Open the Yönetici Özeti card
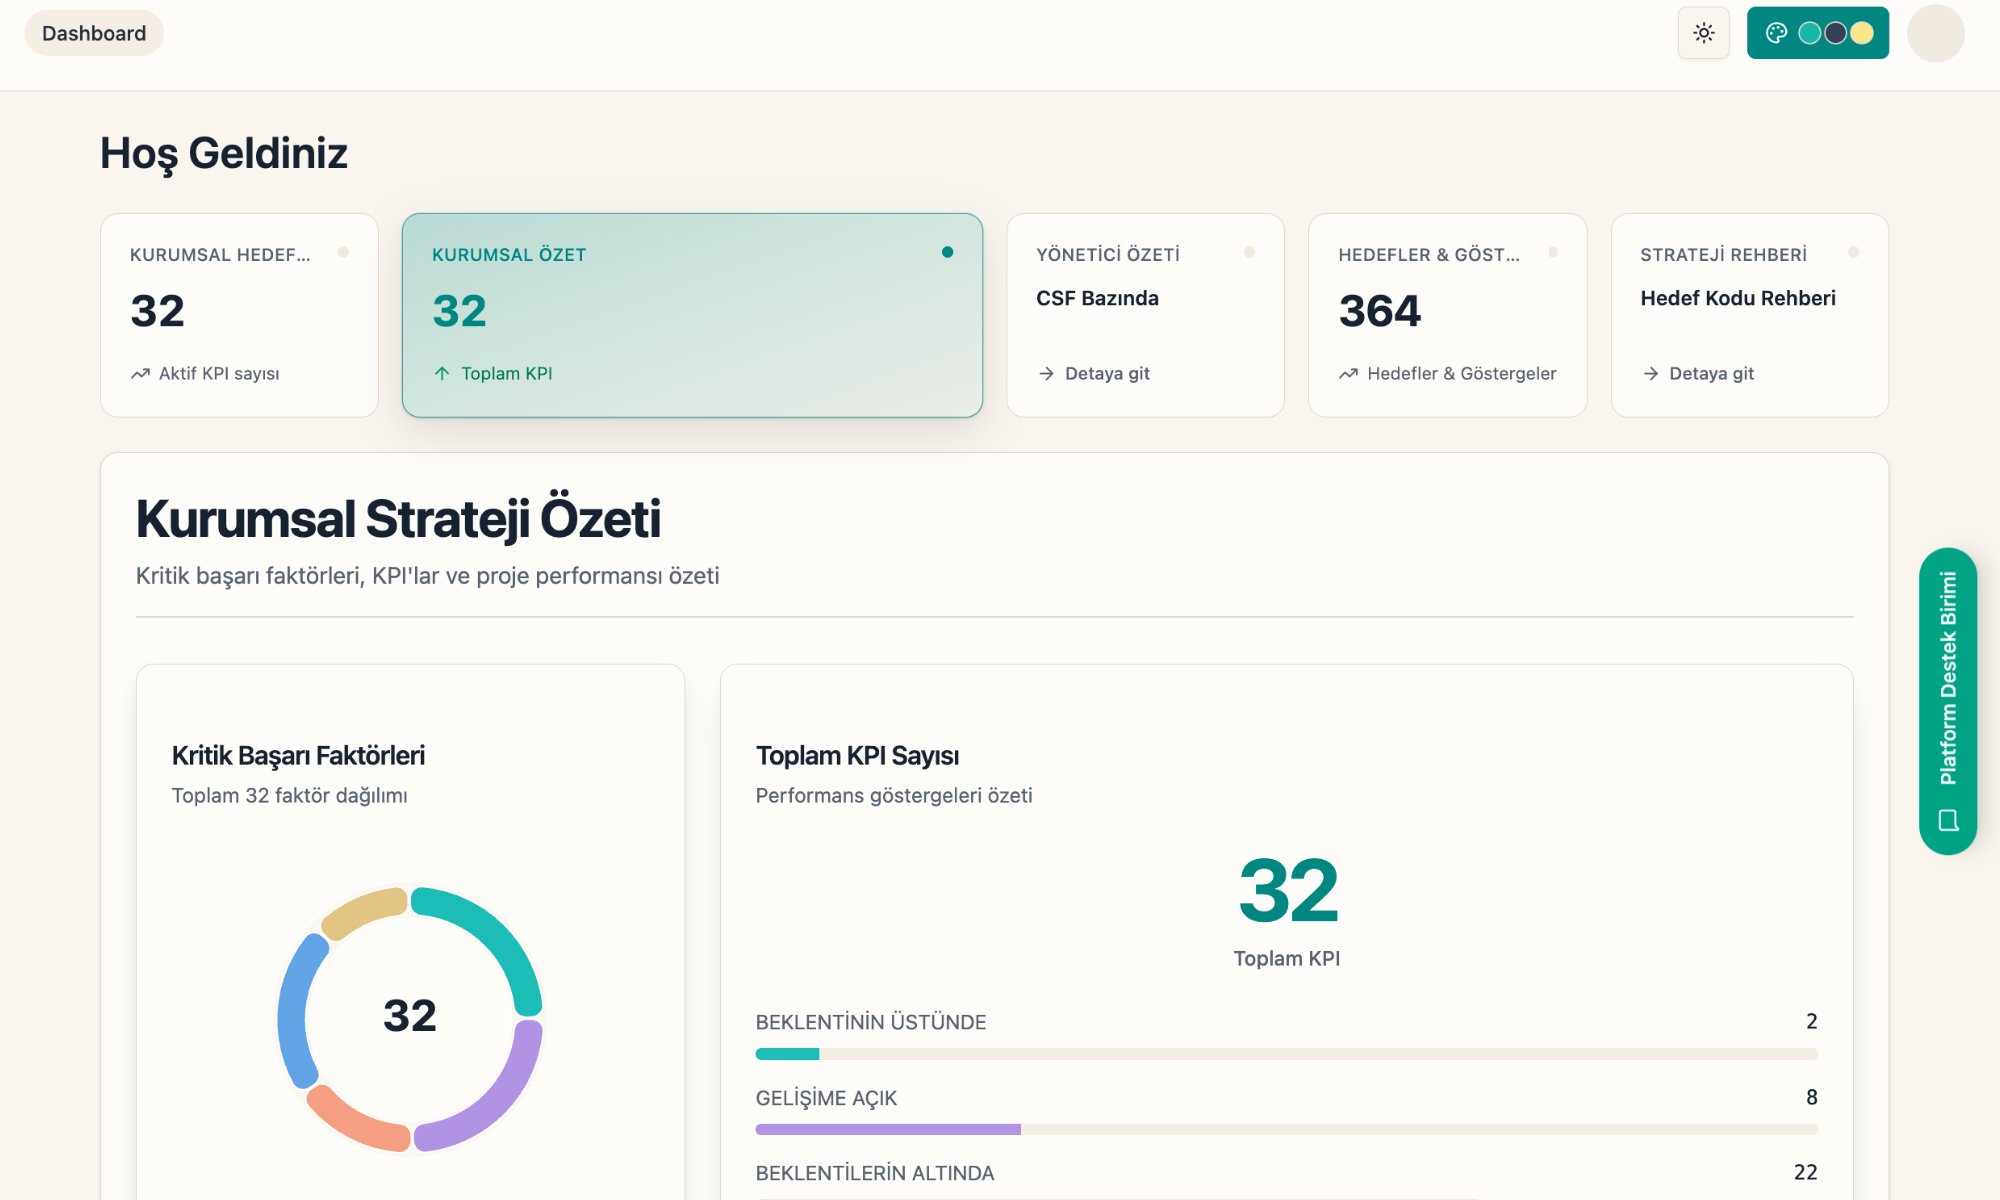This screenshot has height=1200, width=2000. 1145,315
